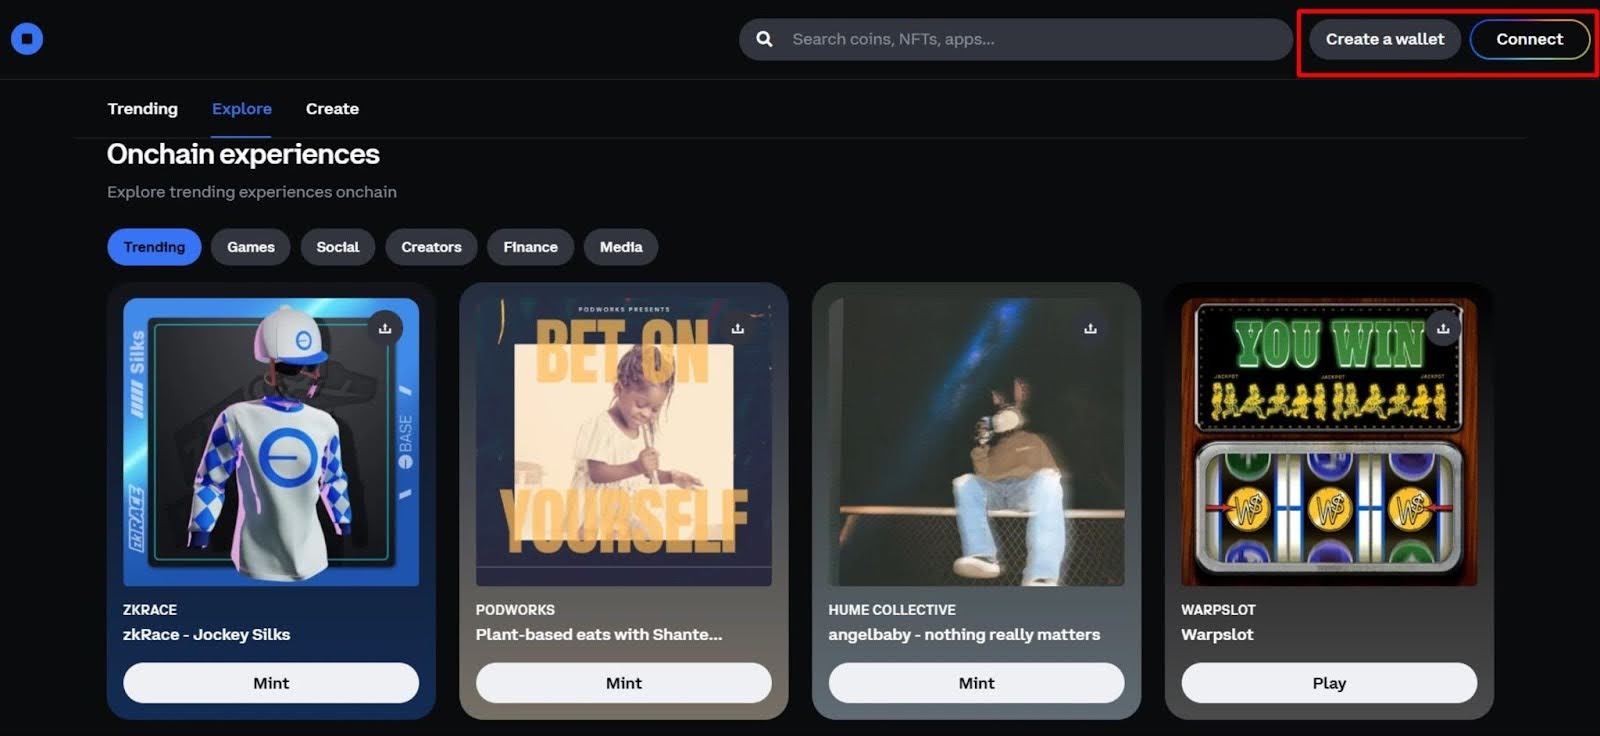The width and height of the screenshot is (1600, 736).
Task: Choose the Finance category chip
Action: [x=530, y=247]
